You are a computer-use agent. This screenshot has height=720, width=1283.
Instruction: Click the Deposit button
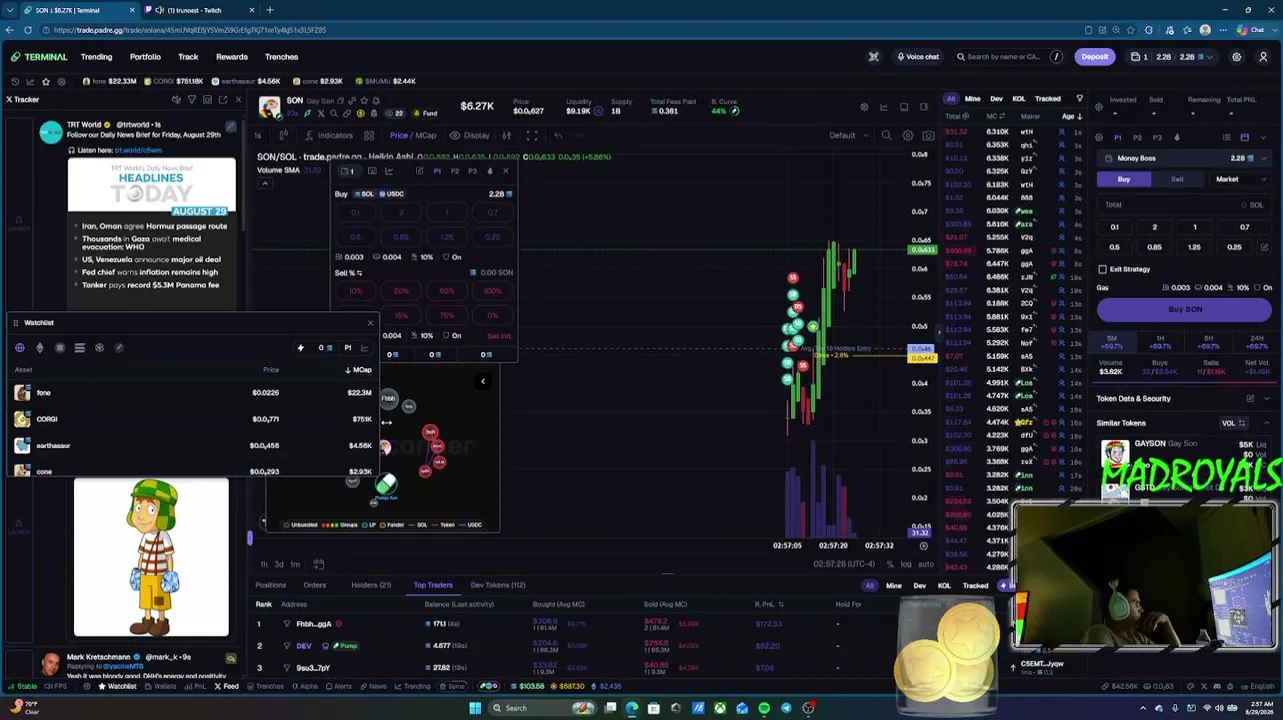(1095, 57)
